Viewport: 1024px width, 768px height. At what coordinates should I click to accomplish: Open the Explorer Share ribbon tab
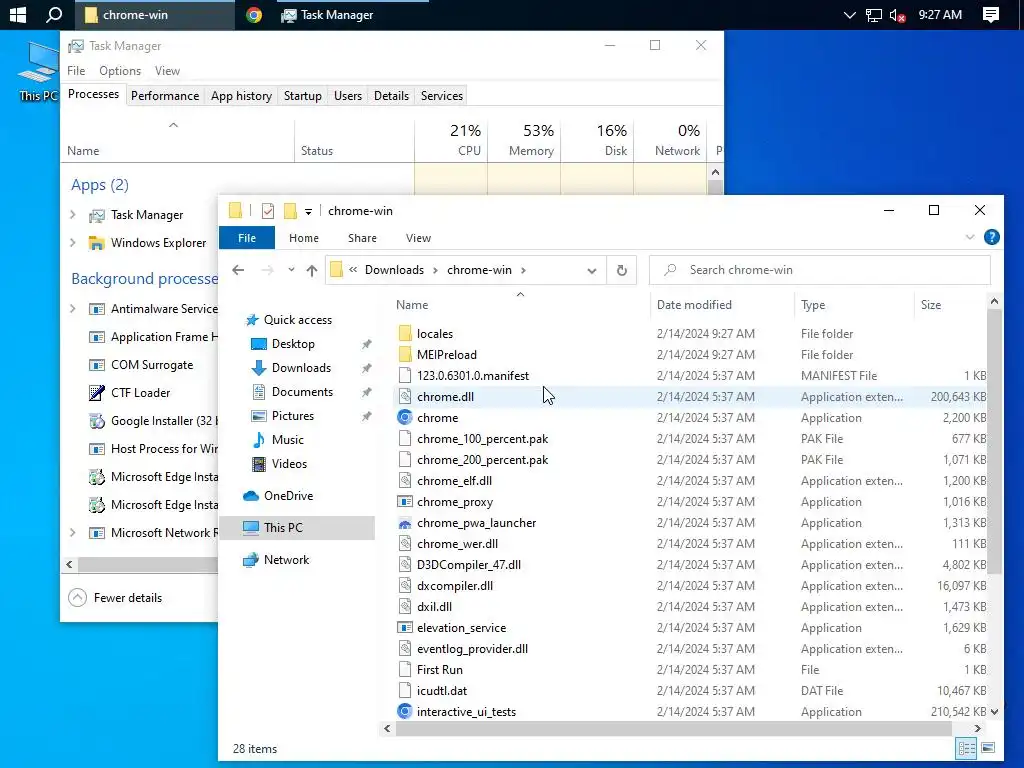point(362,238)
